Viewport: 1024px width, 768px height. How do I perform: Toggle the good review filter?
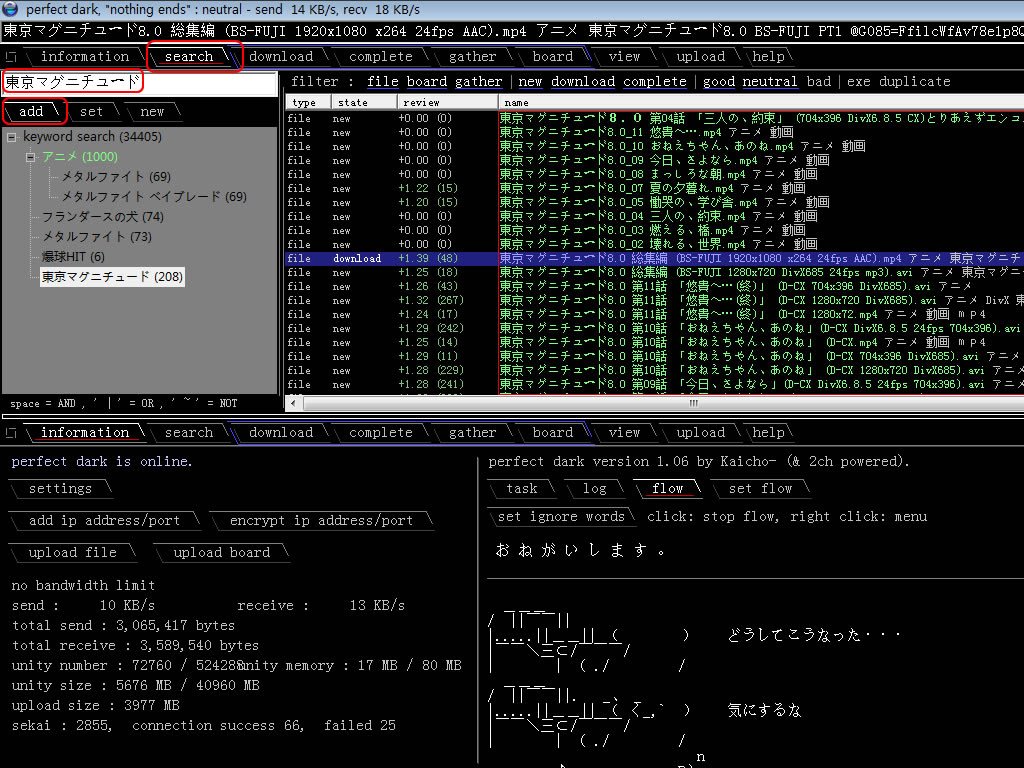click(x=719, y=82)
